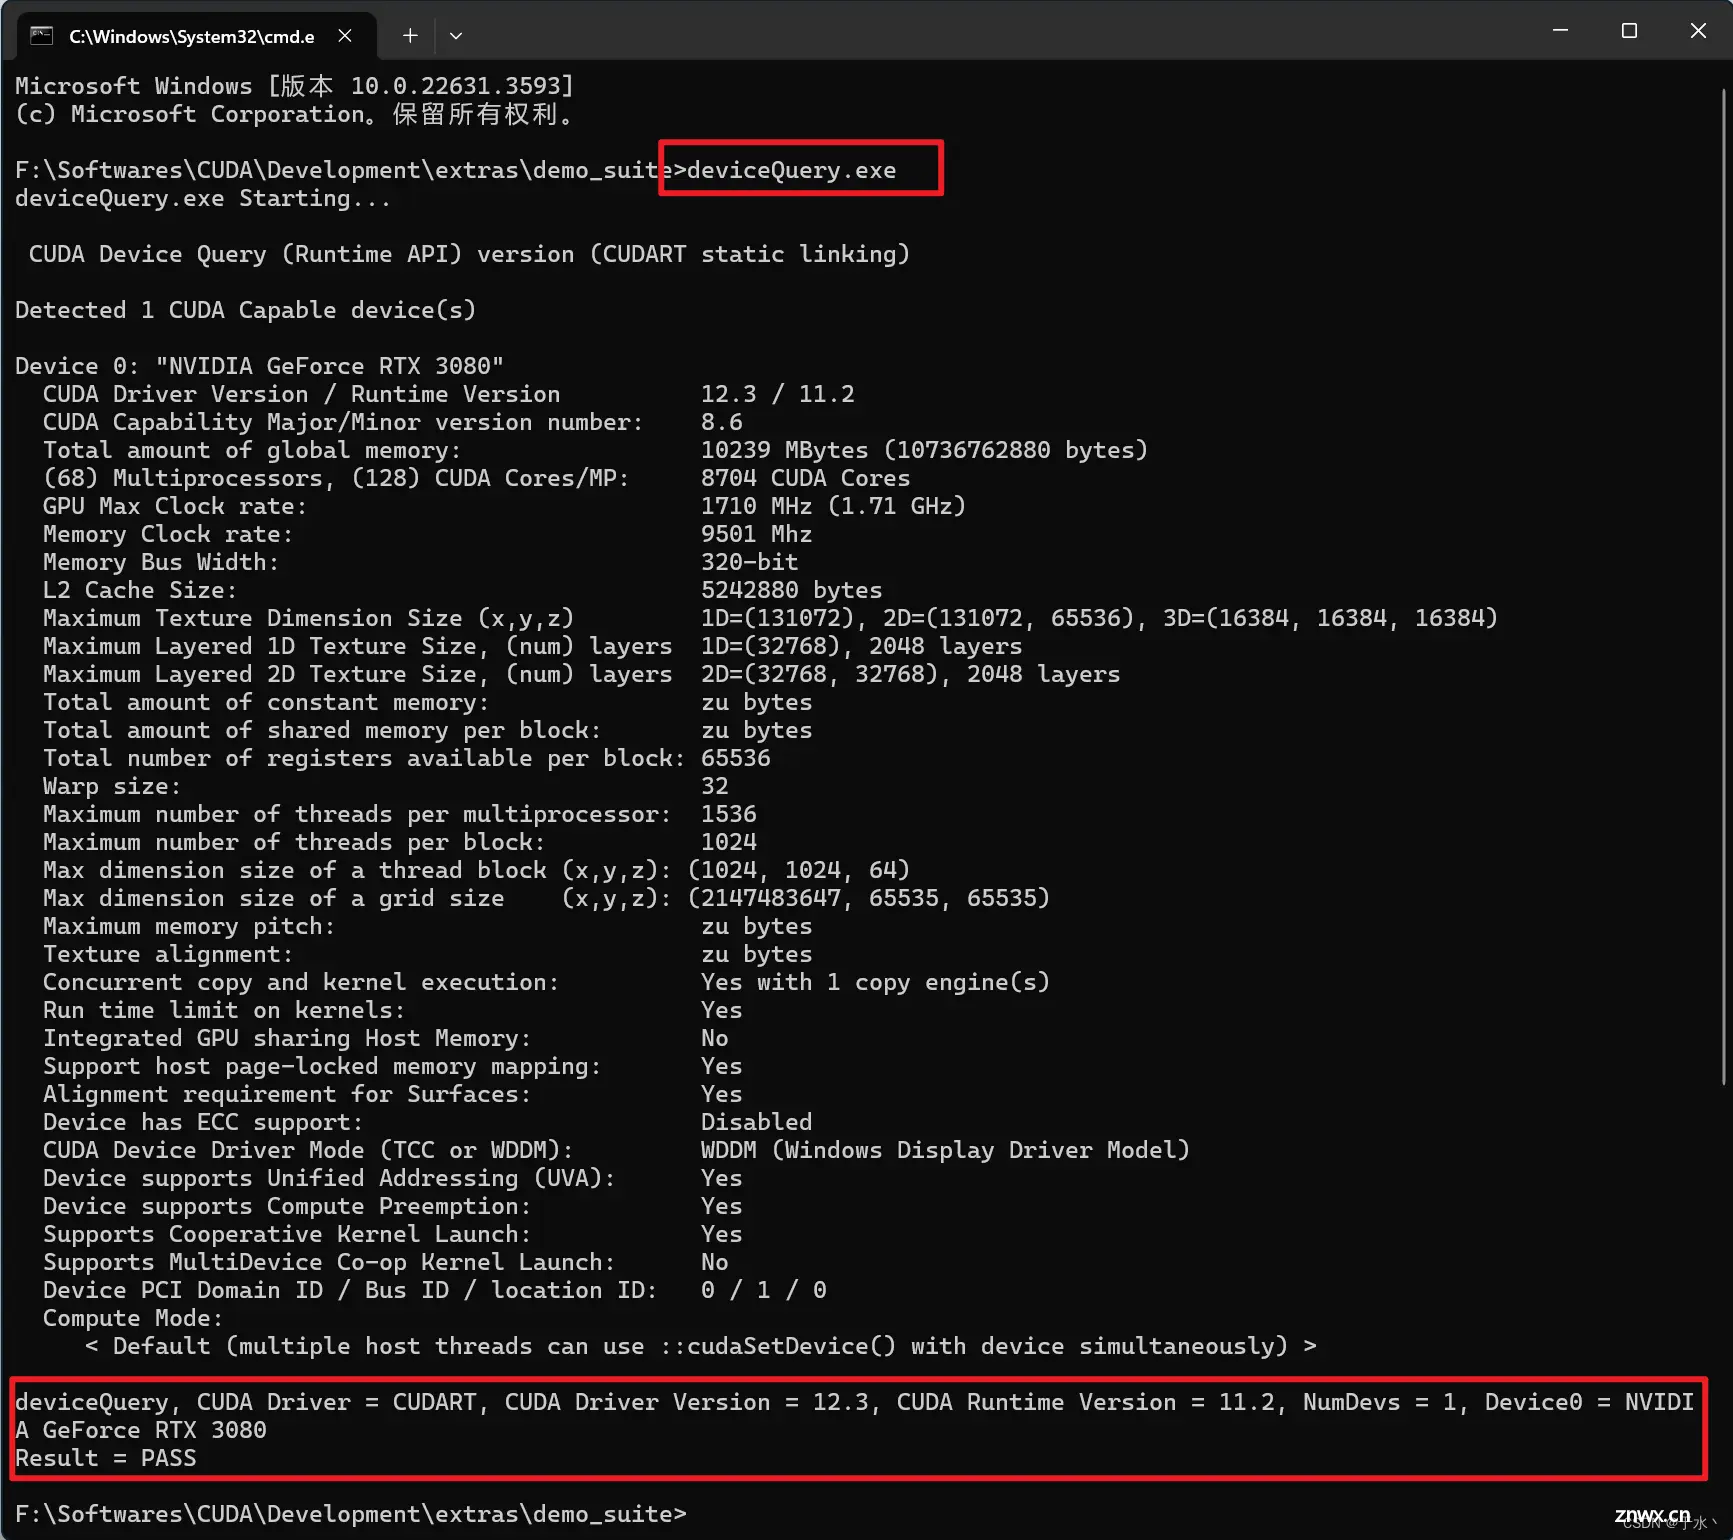Click the cmd icon in tab
Screen dimensions: 1733x1540
(41, 36)
